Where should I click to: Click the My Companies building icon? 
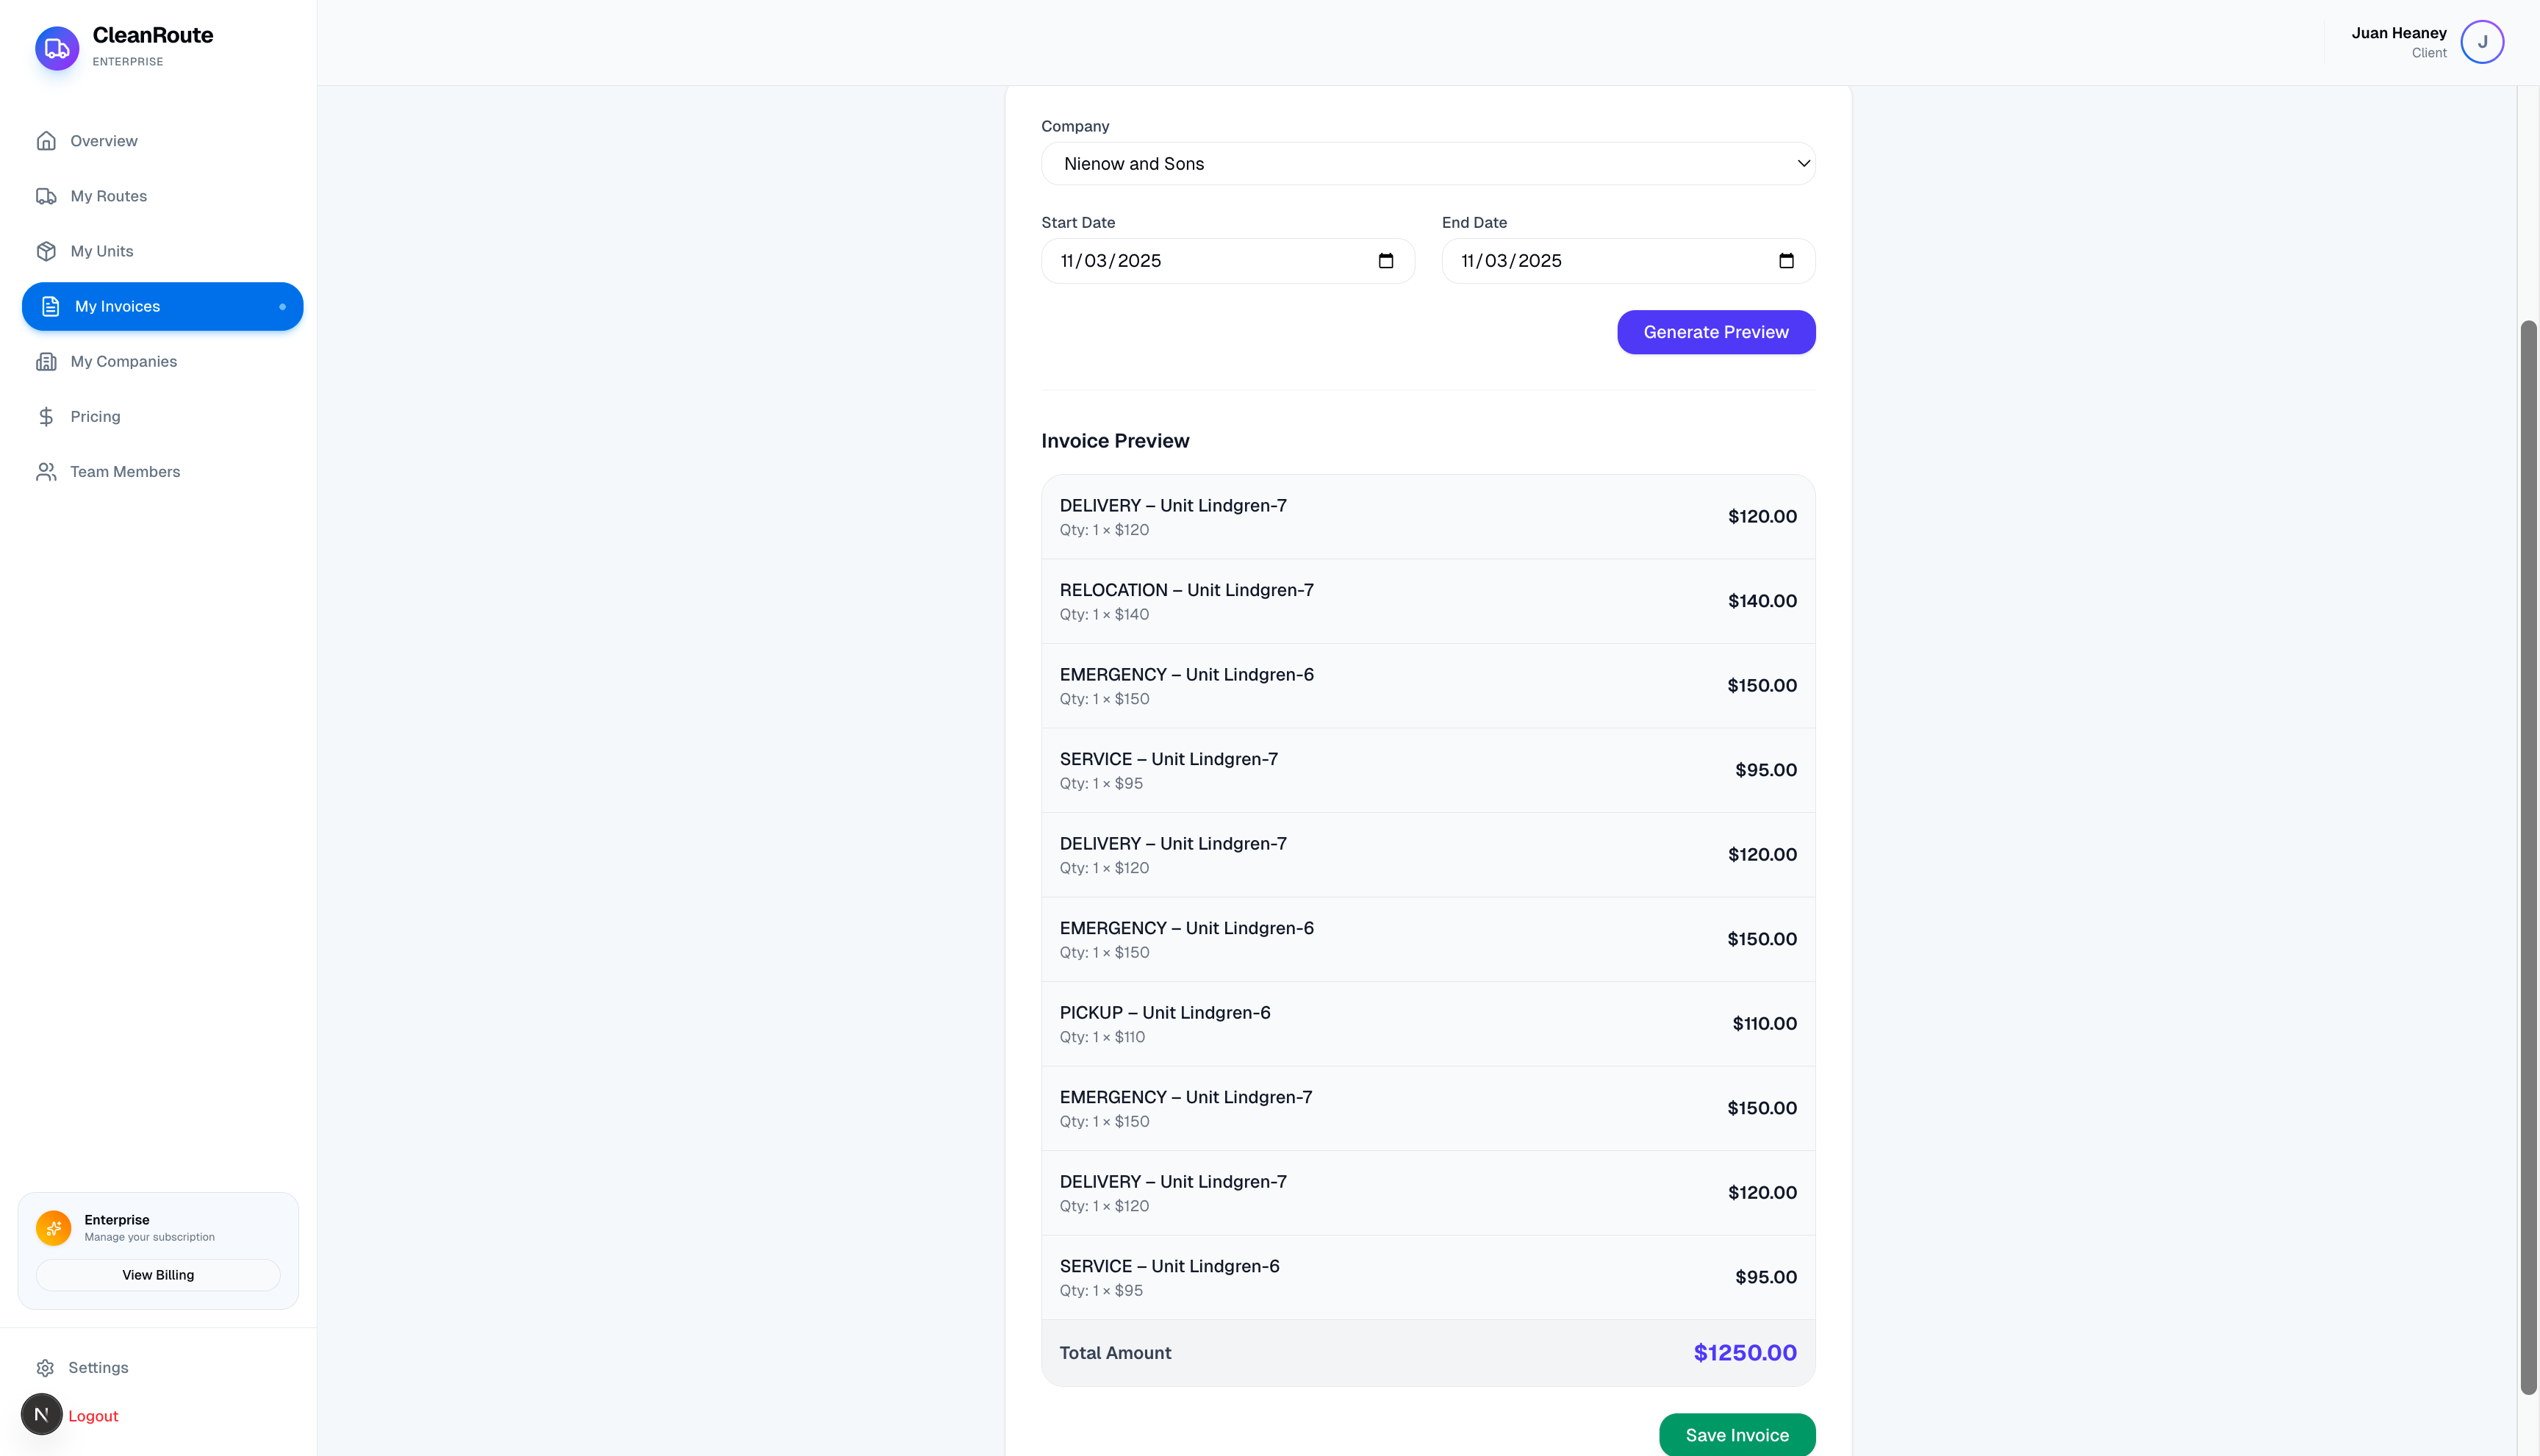pos(48,361)
